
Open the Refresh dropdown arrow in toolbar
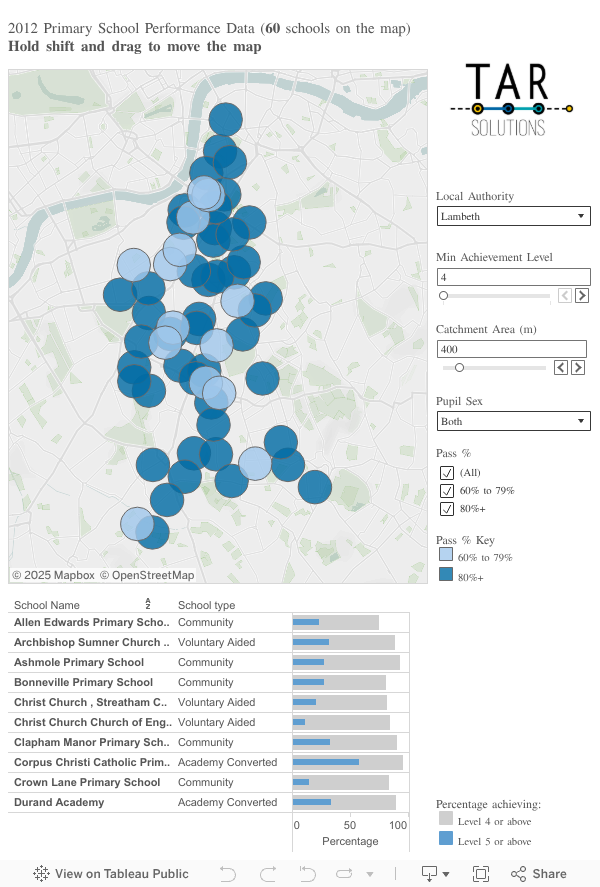tap(369, 873)
